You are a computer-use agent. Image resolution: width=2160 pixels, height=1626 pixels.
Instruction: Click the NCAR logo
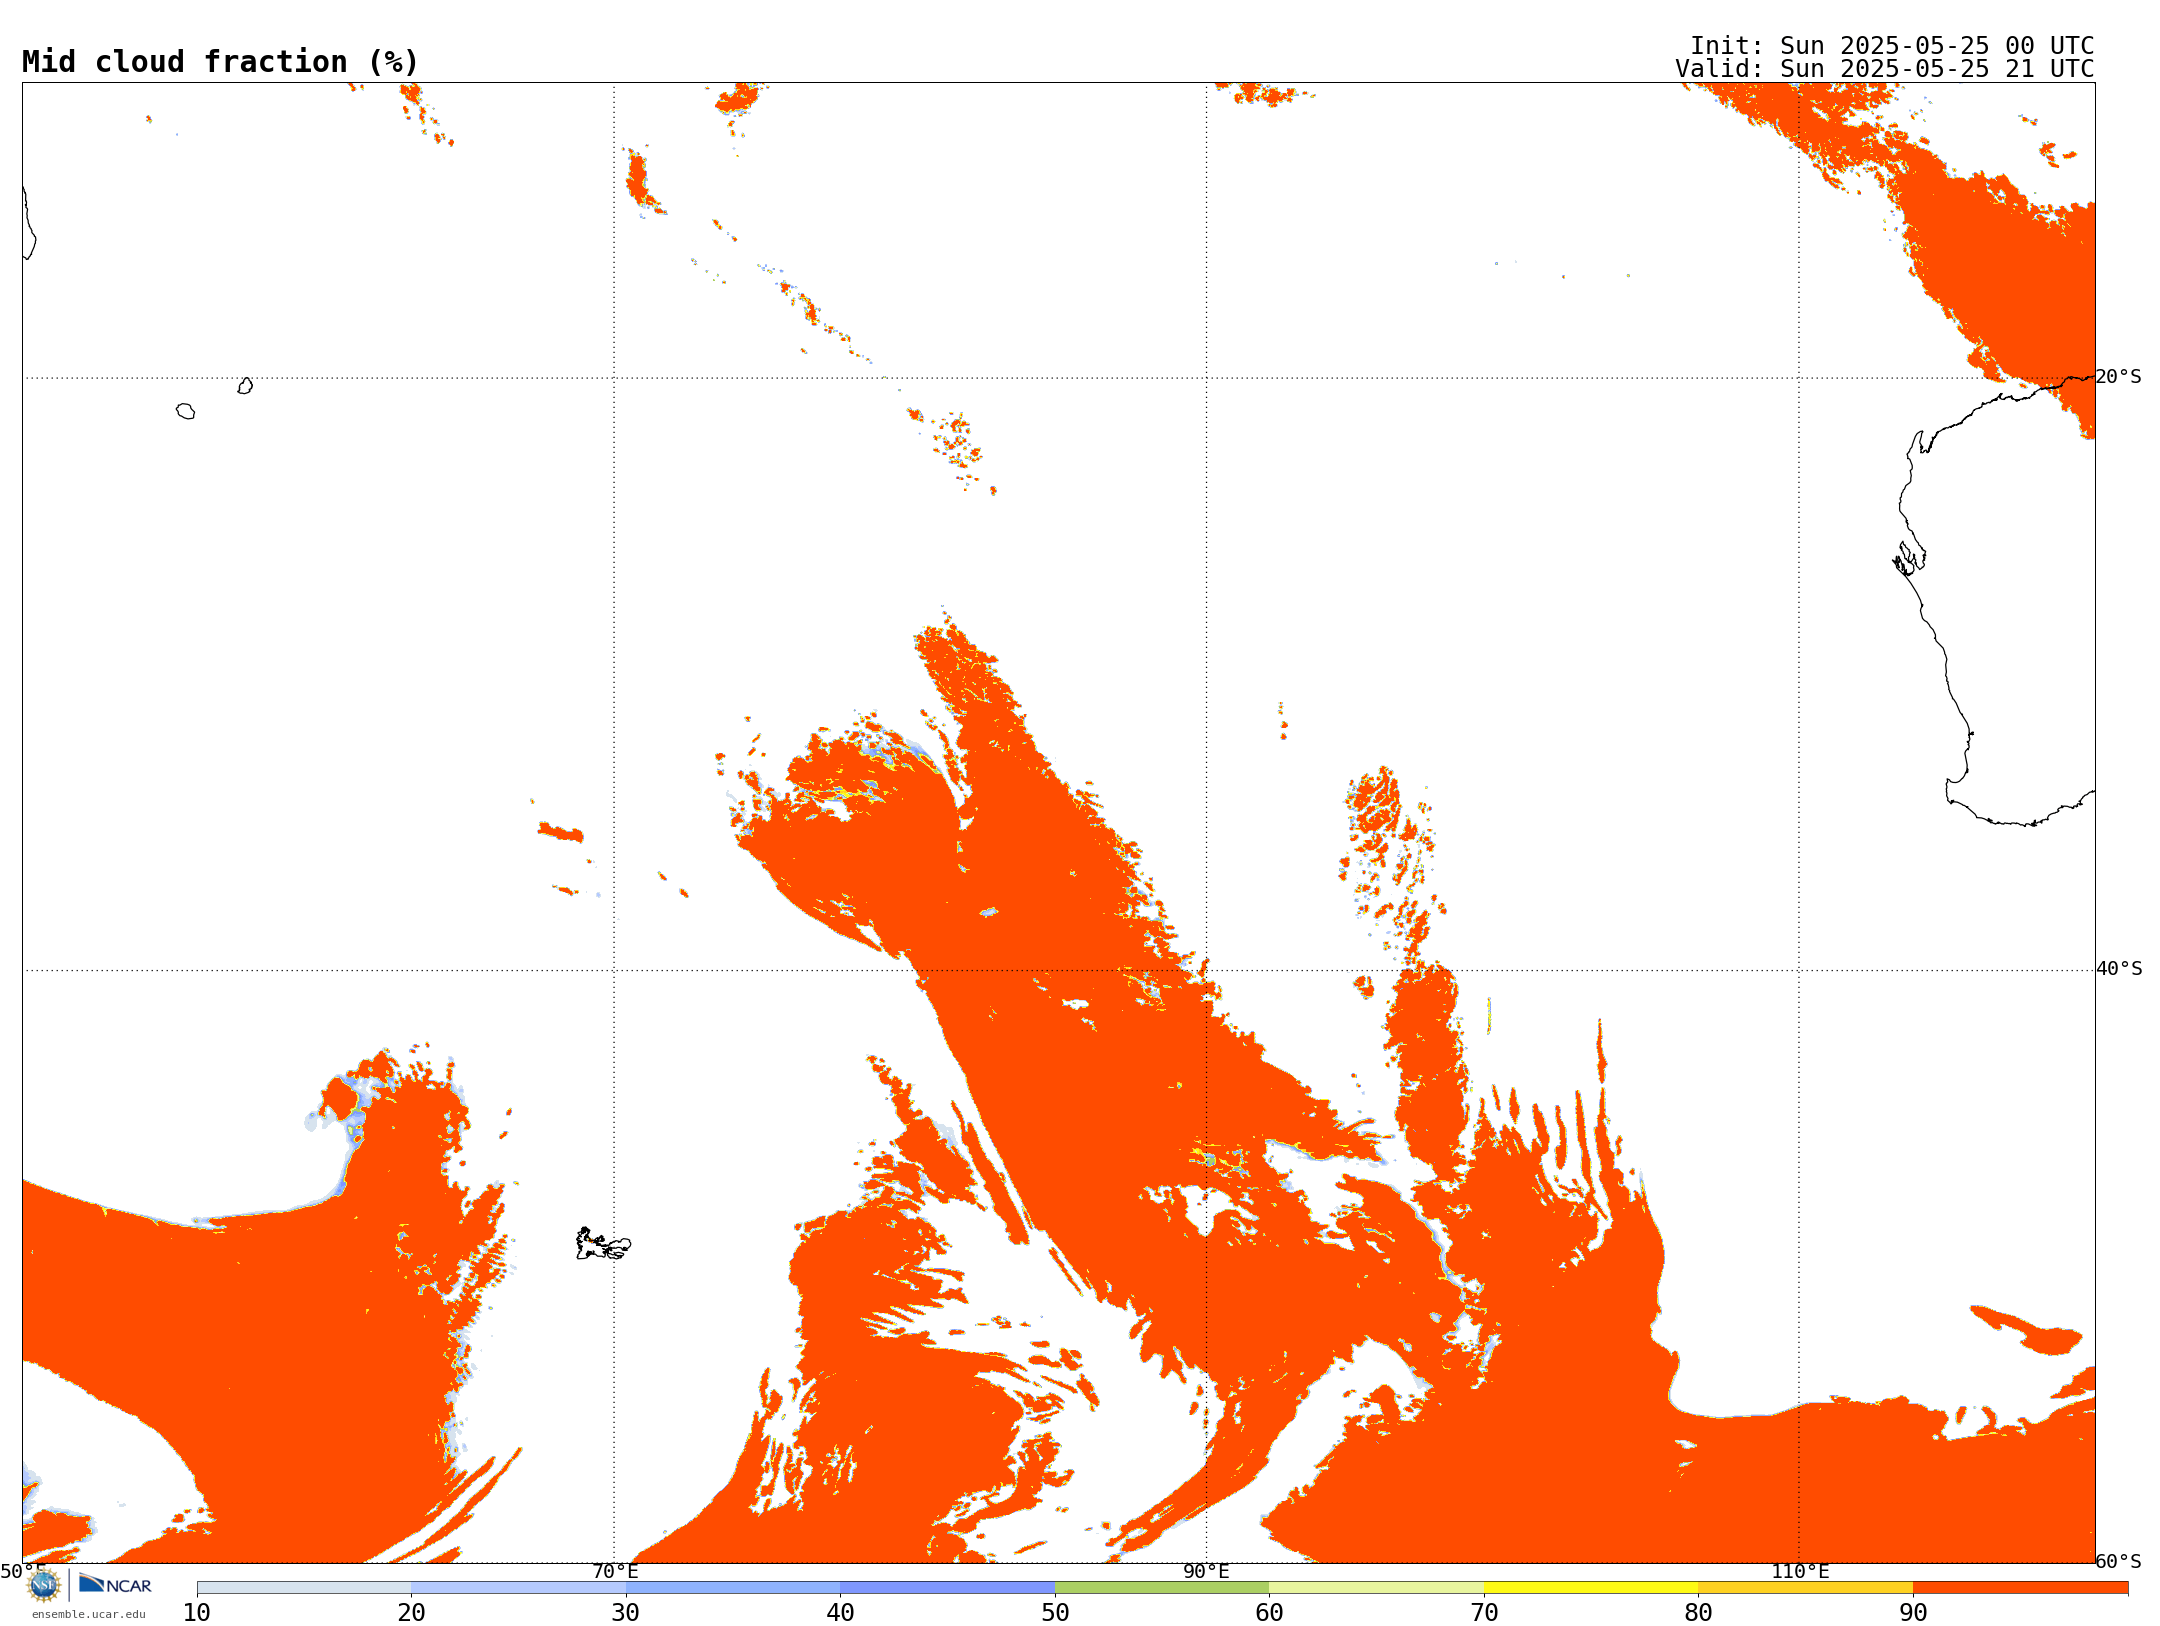(115, 1584)
